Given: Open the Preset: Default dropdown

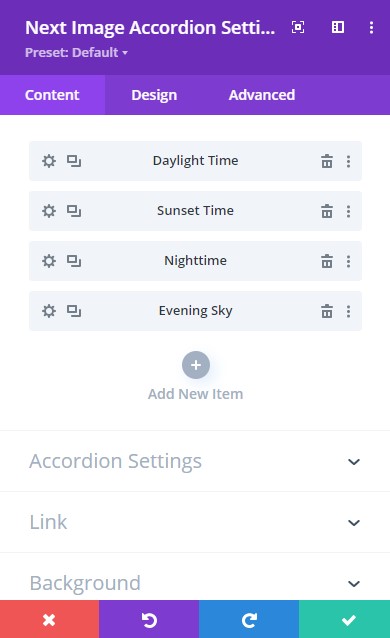Looking at the screenshot, I should click(76, 52).
